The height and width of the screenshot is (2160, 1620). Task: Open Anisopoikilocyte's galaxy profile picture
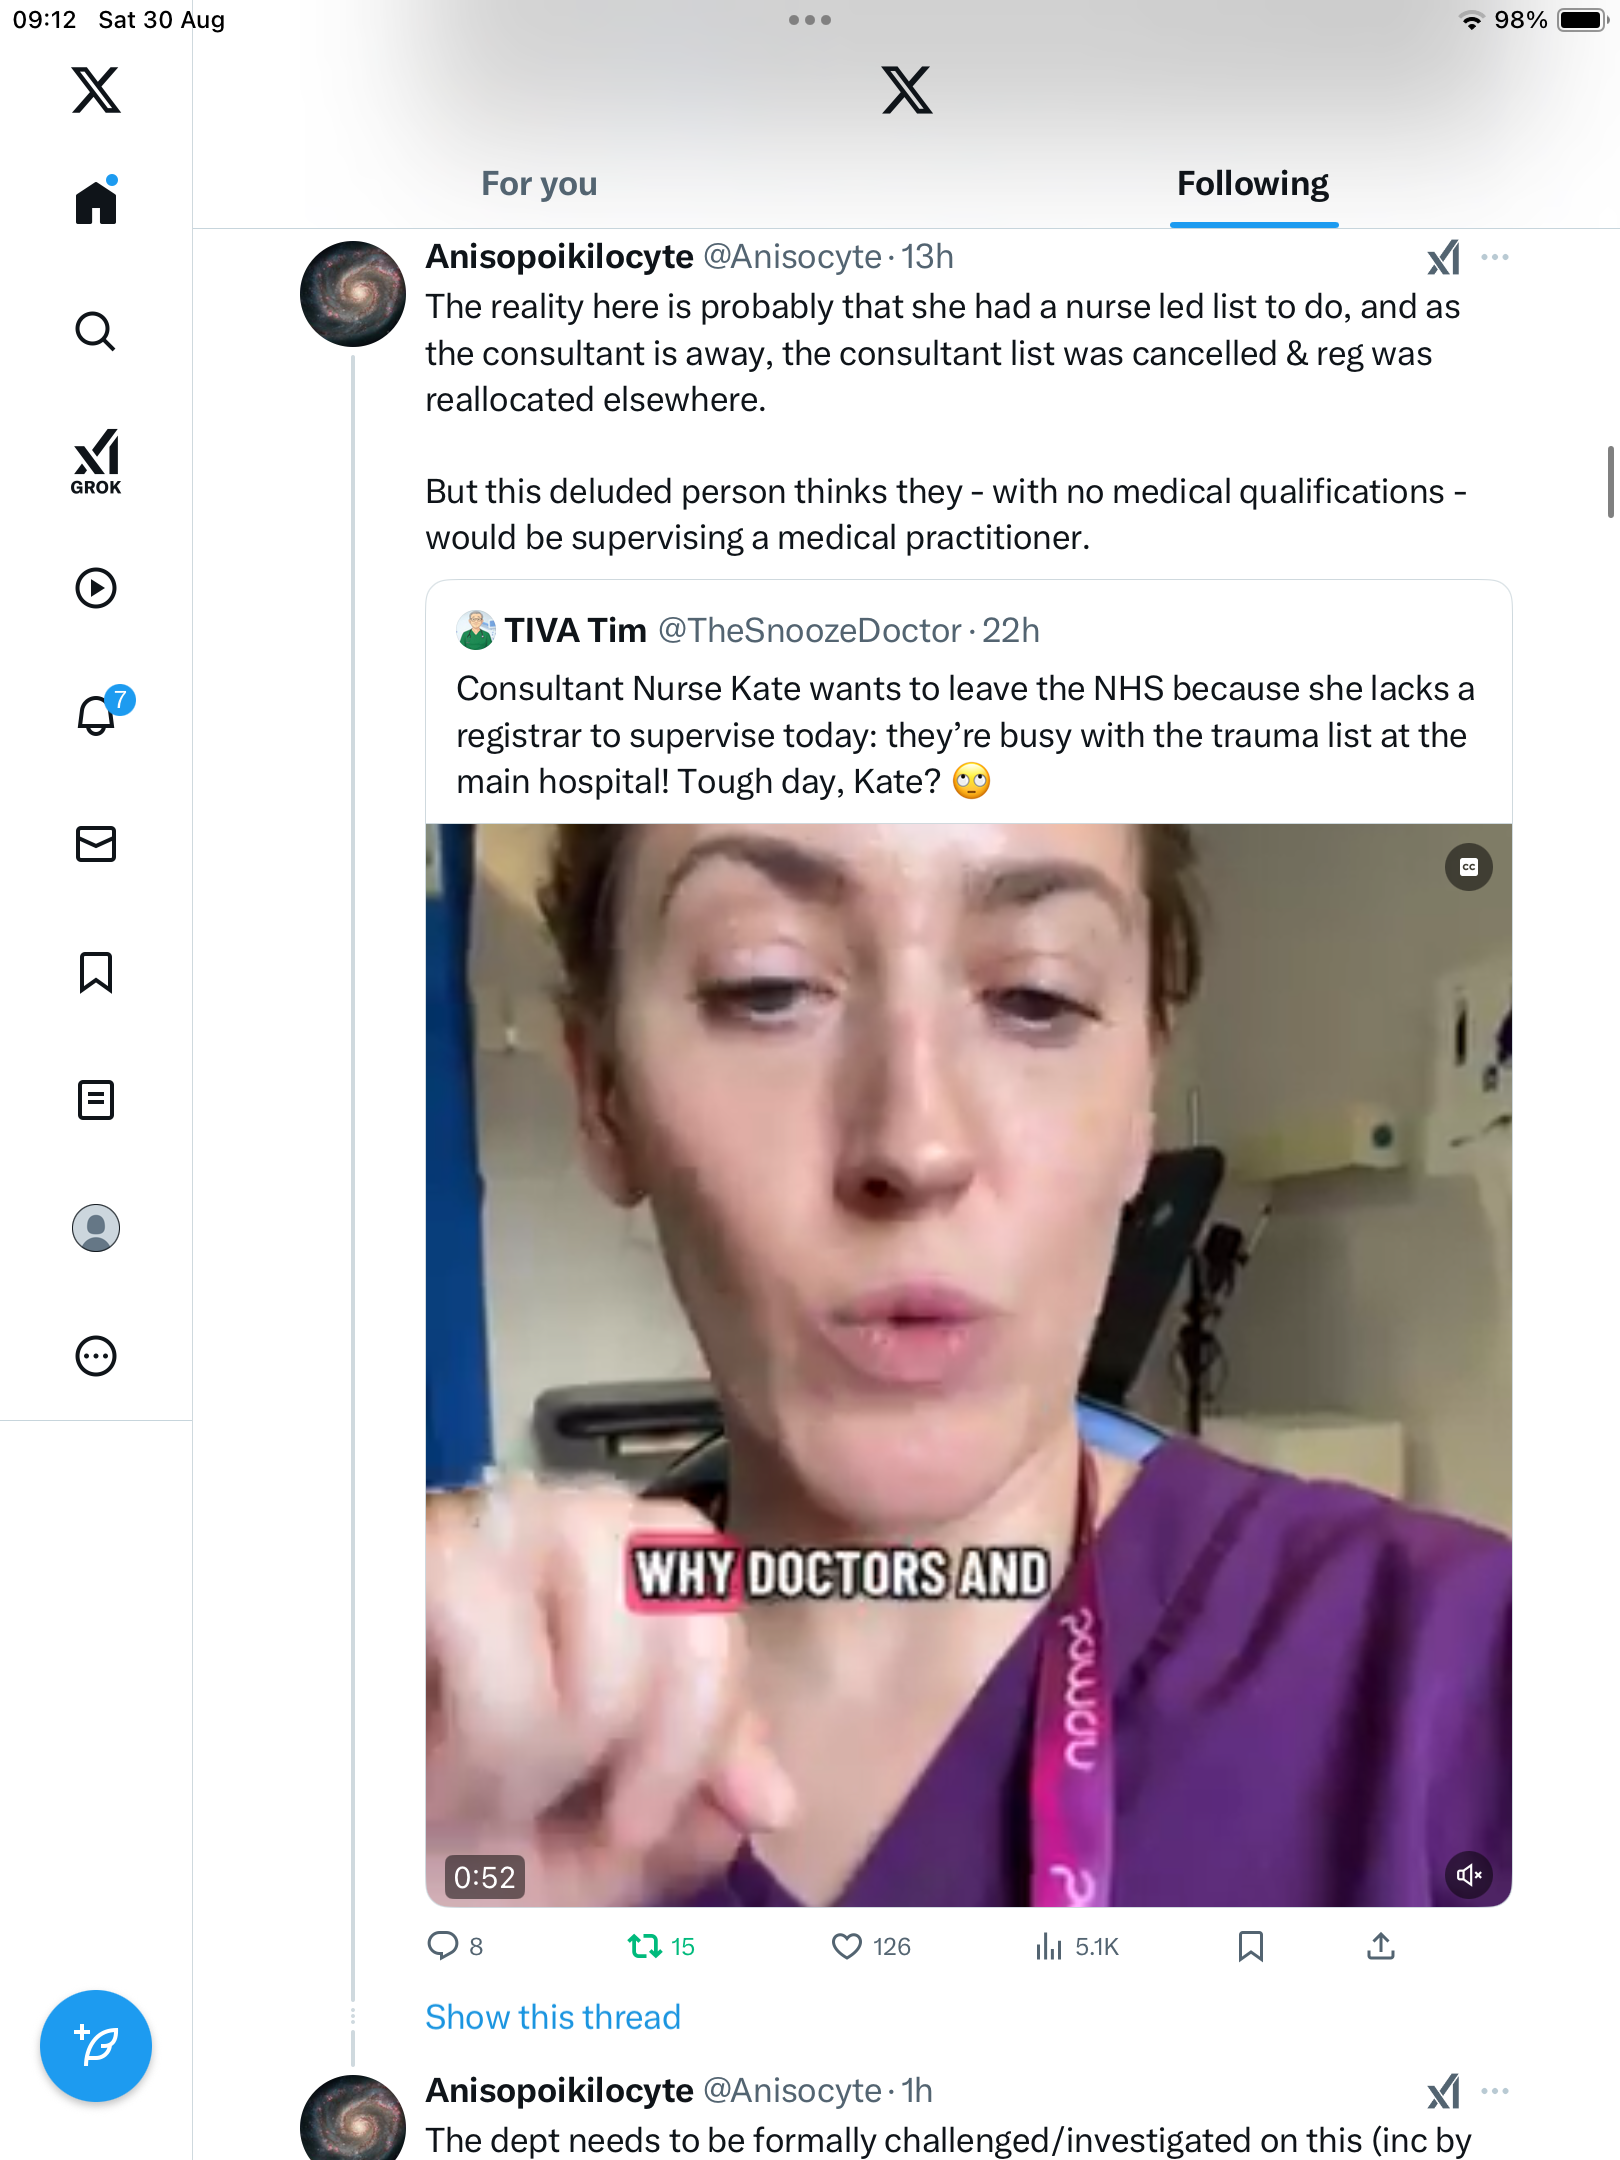coord(353,294)
